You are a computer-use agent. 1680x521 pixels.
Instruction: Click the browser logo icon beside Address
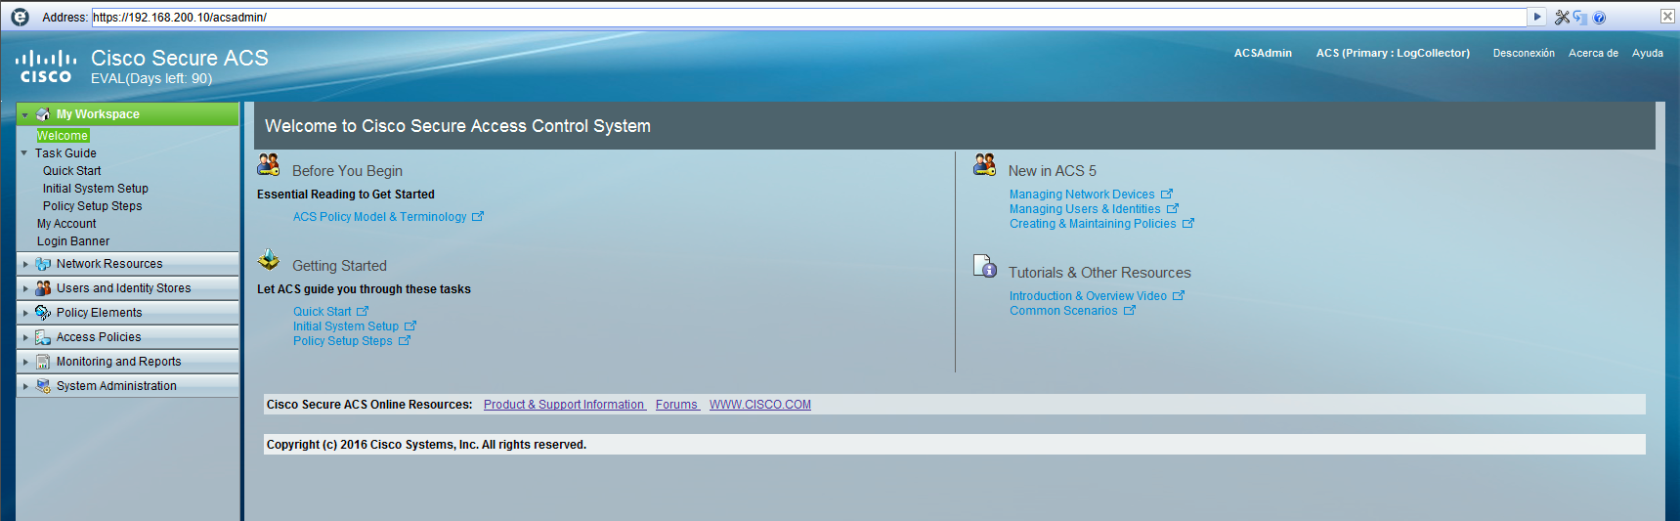pos(19,17)
